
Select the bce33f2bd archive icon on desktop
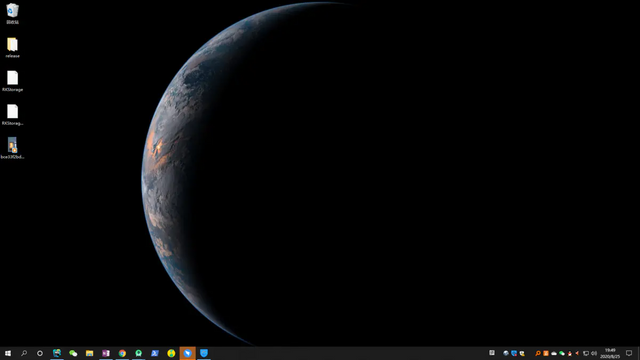[x=12, y=148]
